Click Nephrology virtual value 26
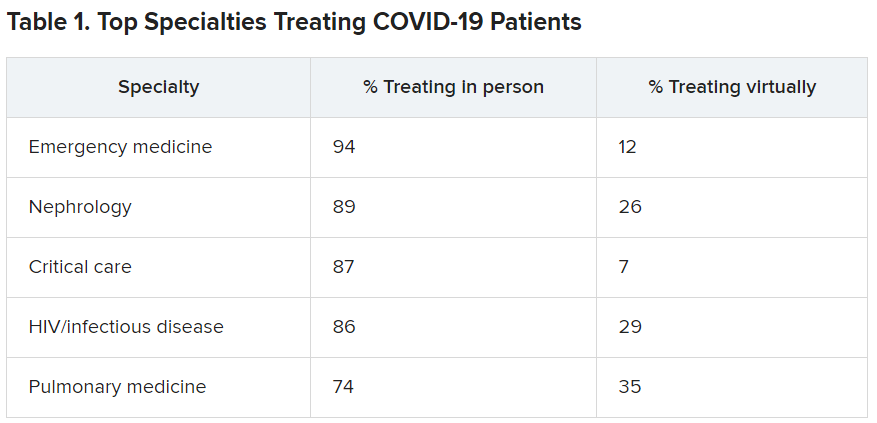Screen dimensions: 877x423 point(630,207)
